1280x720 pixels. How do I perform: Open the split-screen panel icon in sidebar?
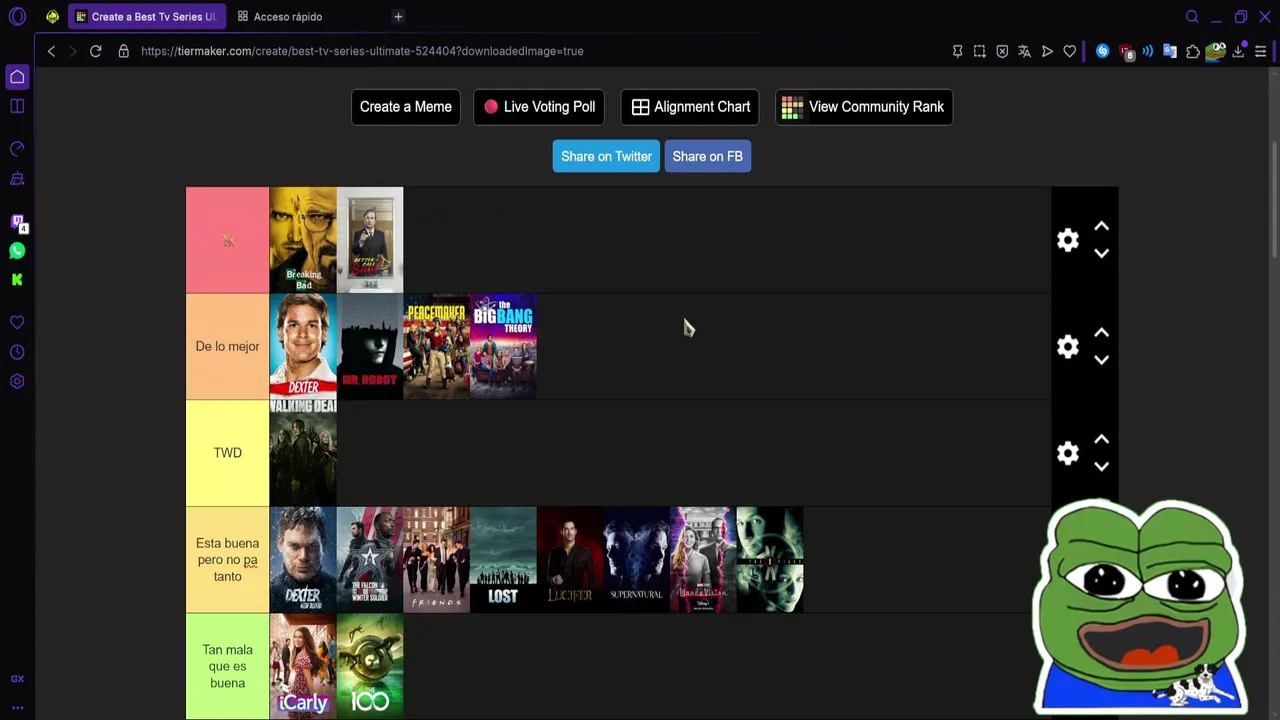coord(17,106)
